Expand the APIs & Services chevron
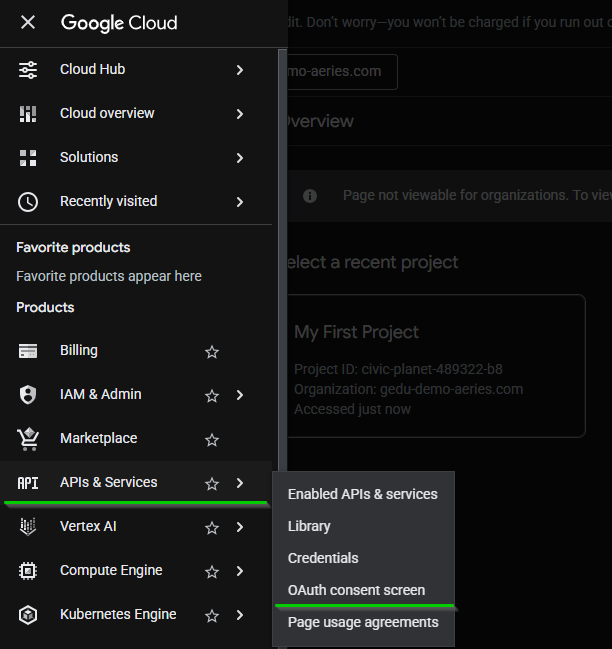The height and width of the screenshot is (649, 612). [x=240, y=483]
